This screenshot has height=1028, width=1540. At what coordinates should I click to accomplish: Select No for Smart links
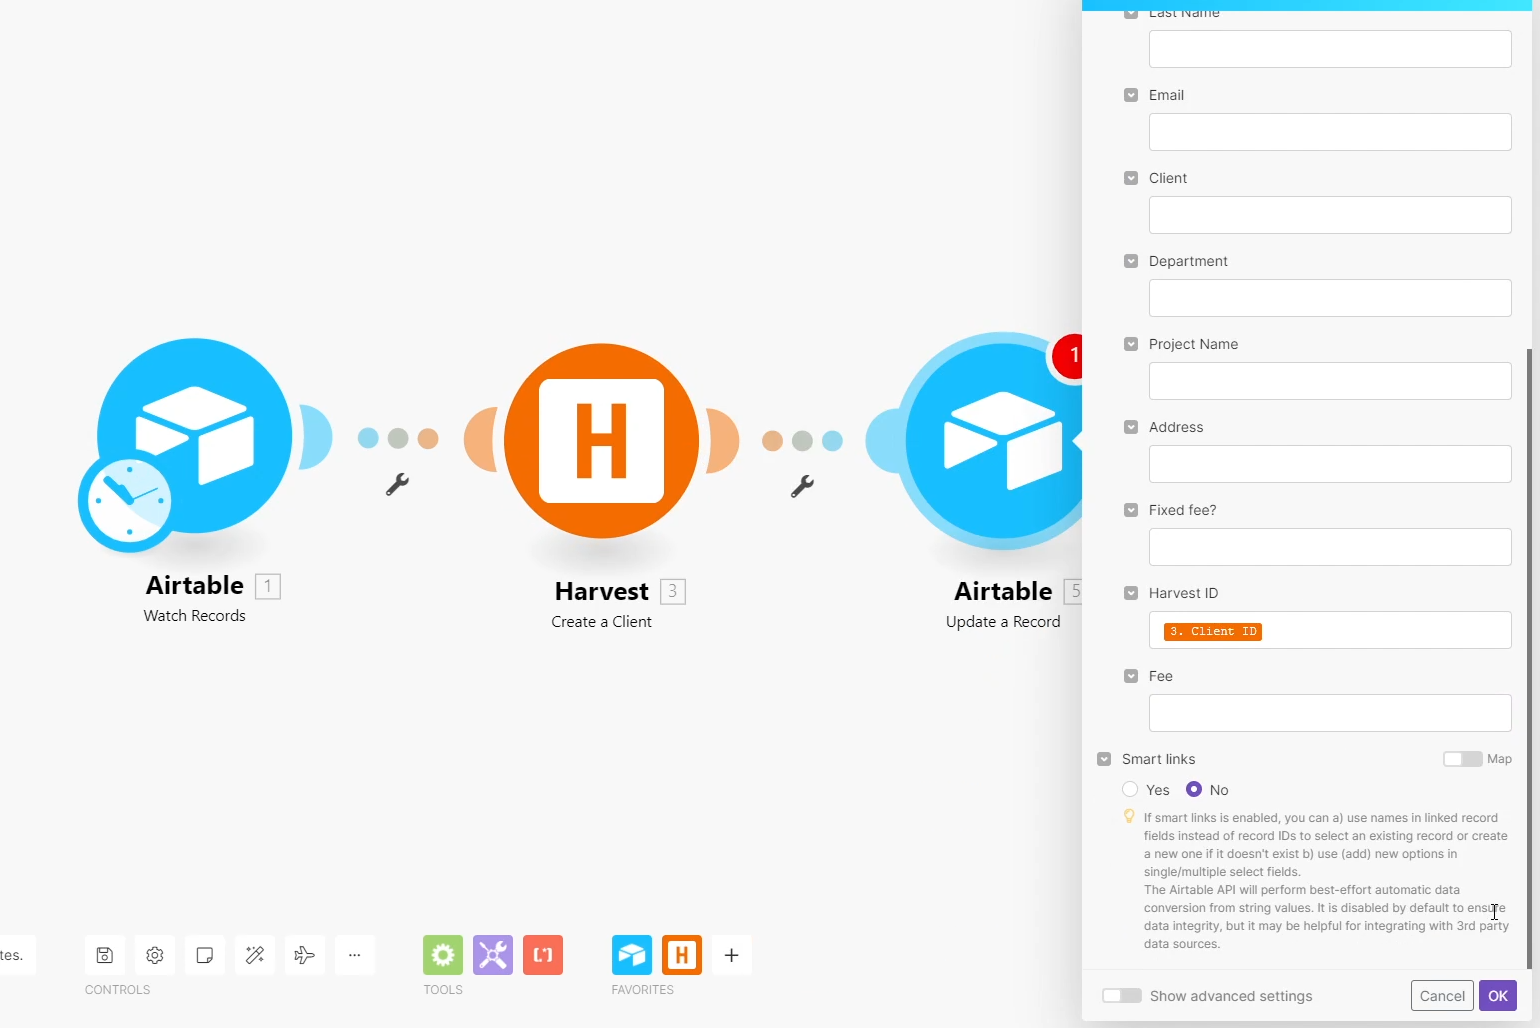click(1194, 789)
